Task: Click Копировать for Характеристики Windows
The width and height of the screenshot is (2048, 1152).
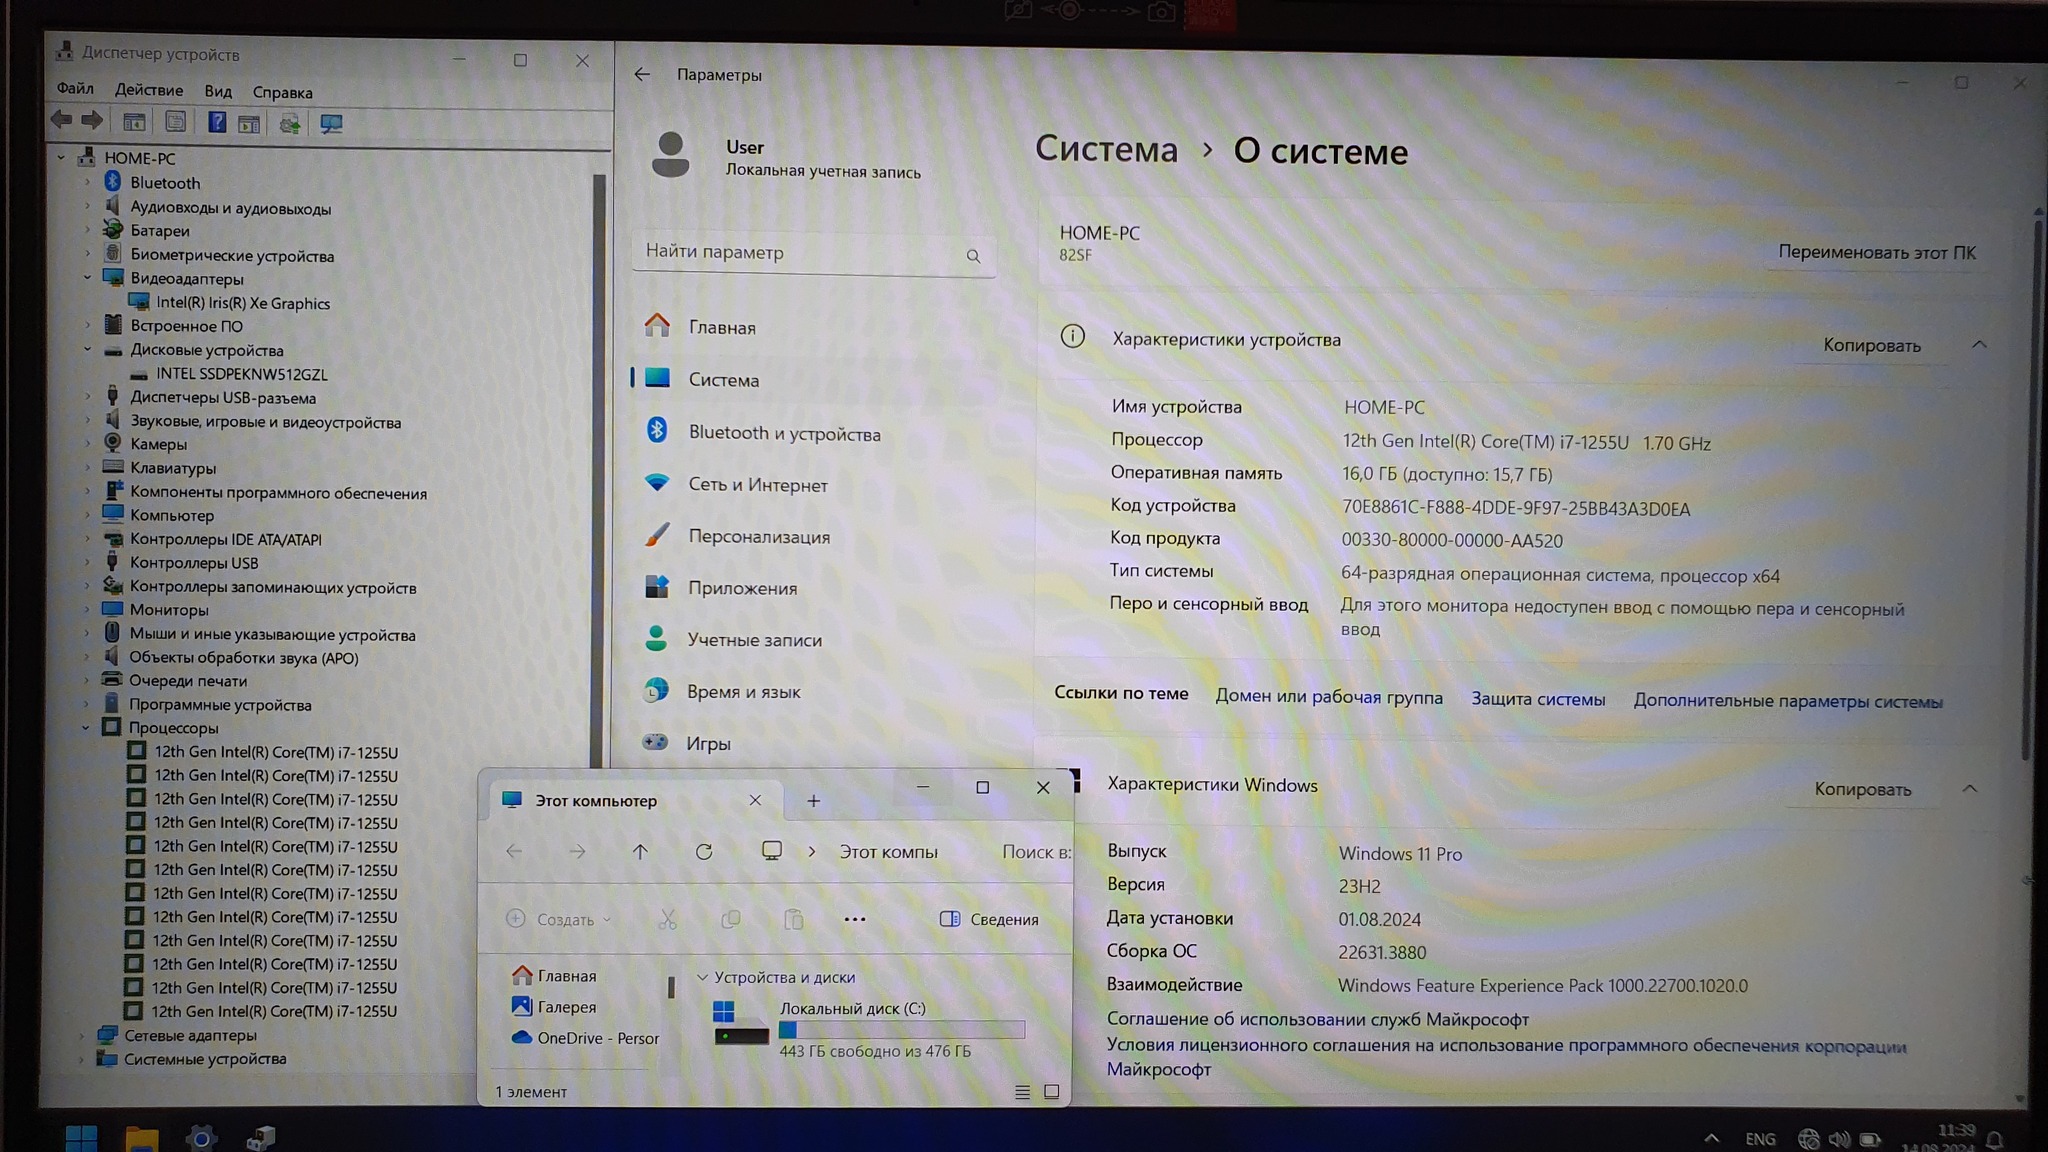Action: click(x=1862, y=789)
